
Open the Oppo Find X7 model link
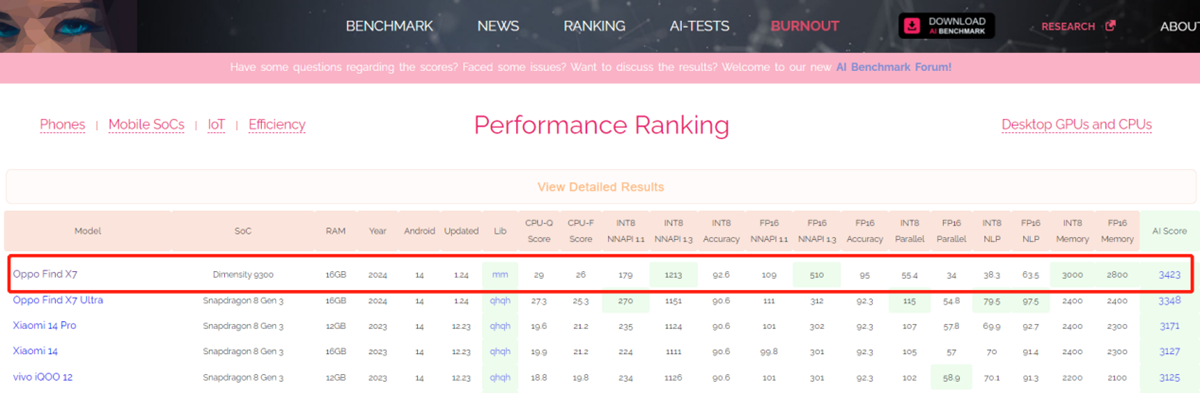[45, 274]
